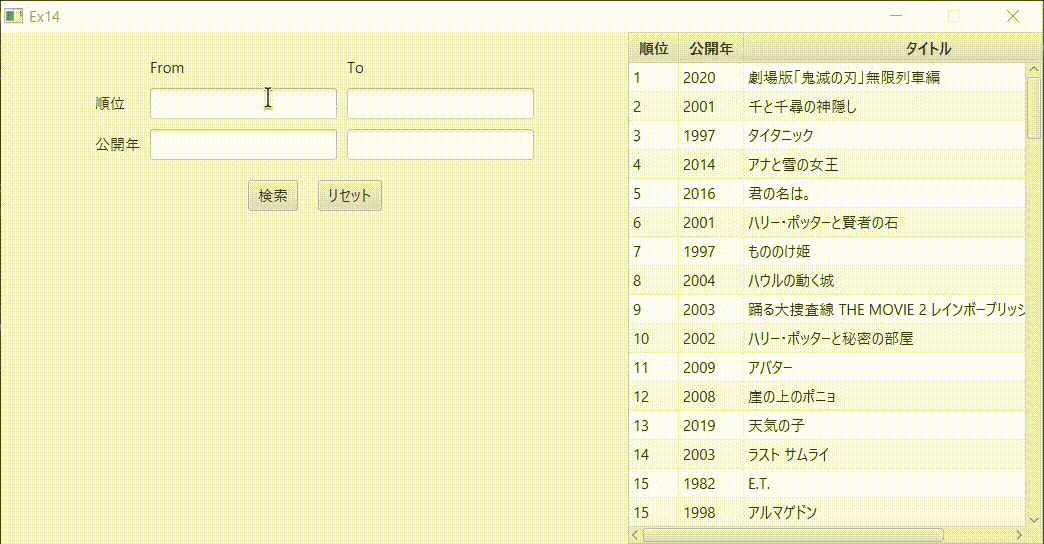Click the vertical scrollbar down arrow
Viewport: 1044px width, 544px height.
coord(1034,521)
